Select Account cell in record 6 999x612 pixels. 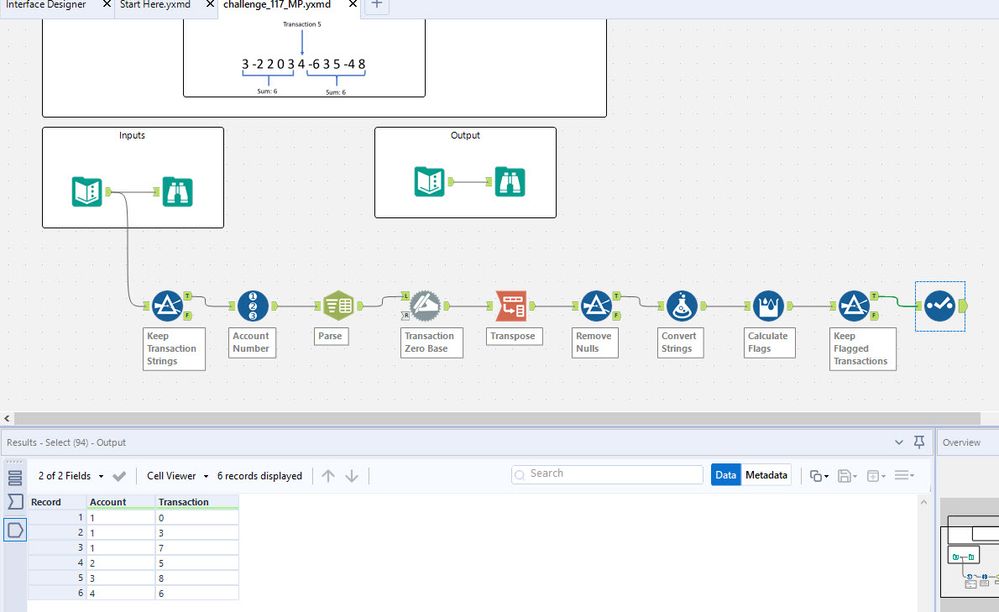[121, 593]
